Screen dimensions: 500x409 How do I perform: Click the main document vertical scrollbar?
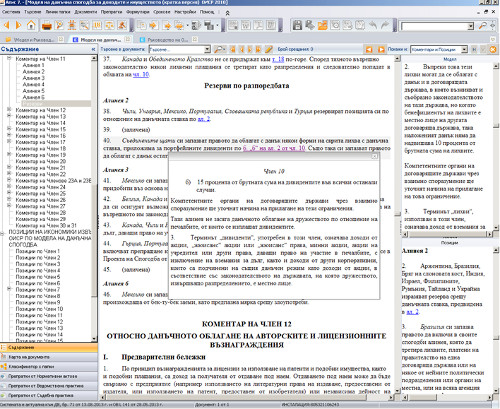[x=397, y=224]
